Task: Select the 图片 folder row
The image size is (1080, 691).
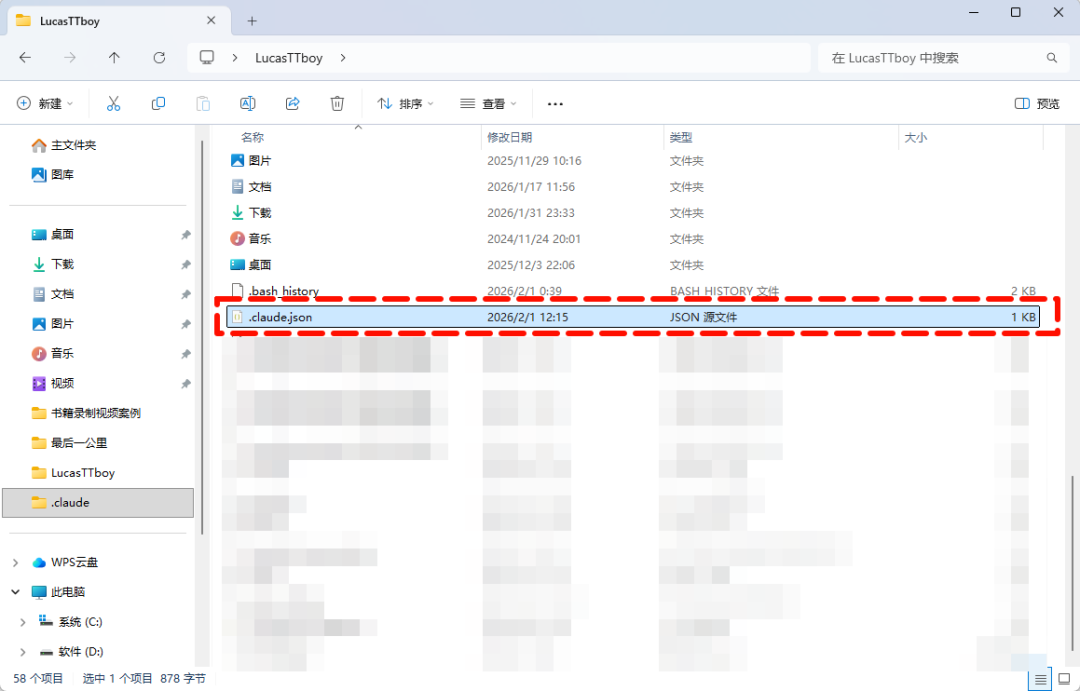Action: coord(632,161)
